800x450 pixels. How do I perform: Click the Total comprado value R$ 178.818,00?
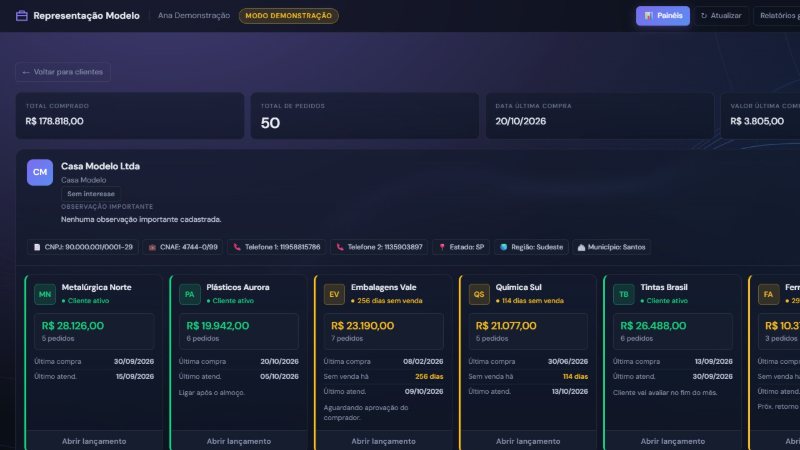pyautogui.click(x=55, y=121)
